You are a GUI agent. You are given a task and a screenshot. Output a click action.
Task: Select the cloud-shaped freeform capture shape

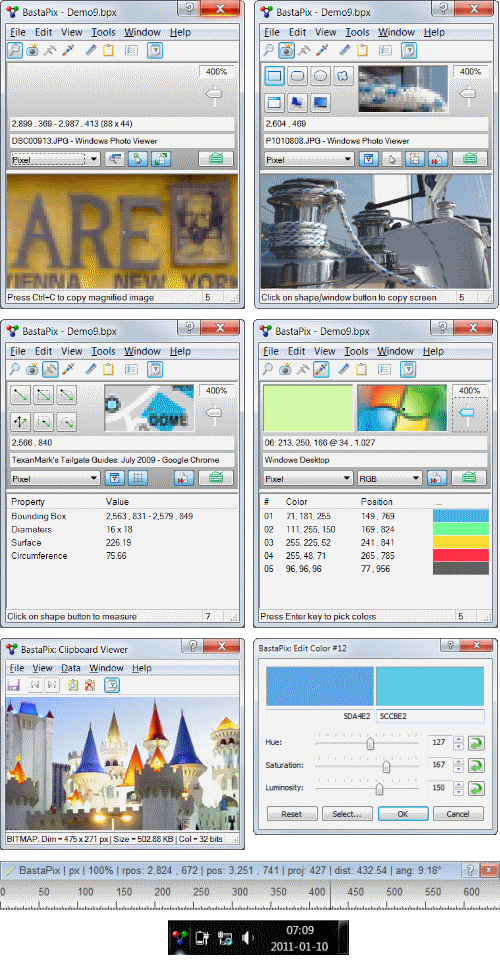pos(344,76)
